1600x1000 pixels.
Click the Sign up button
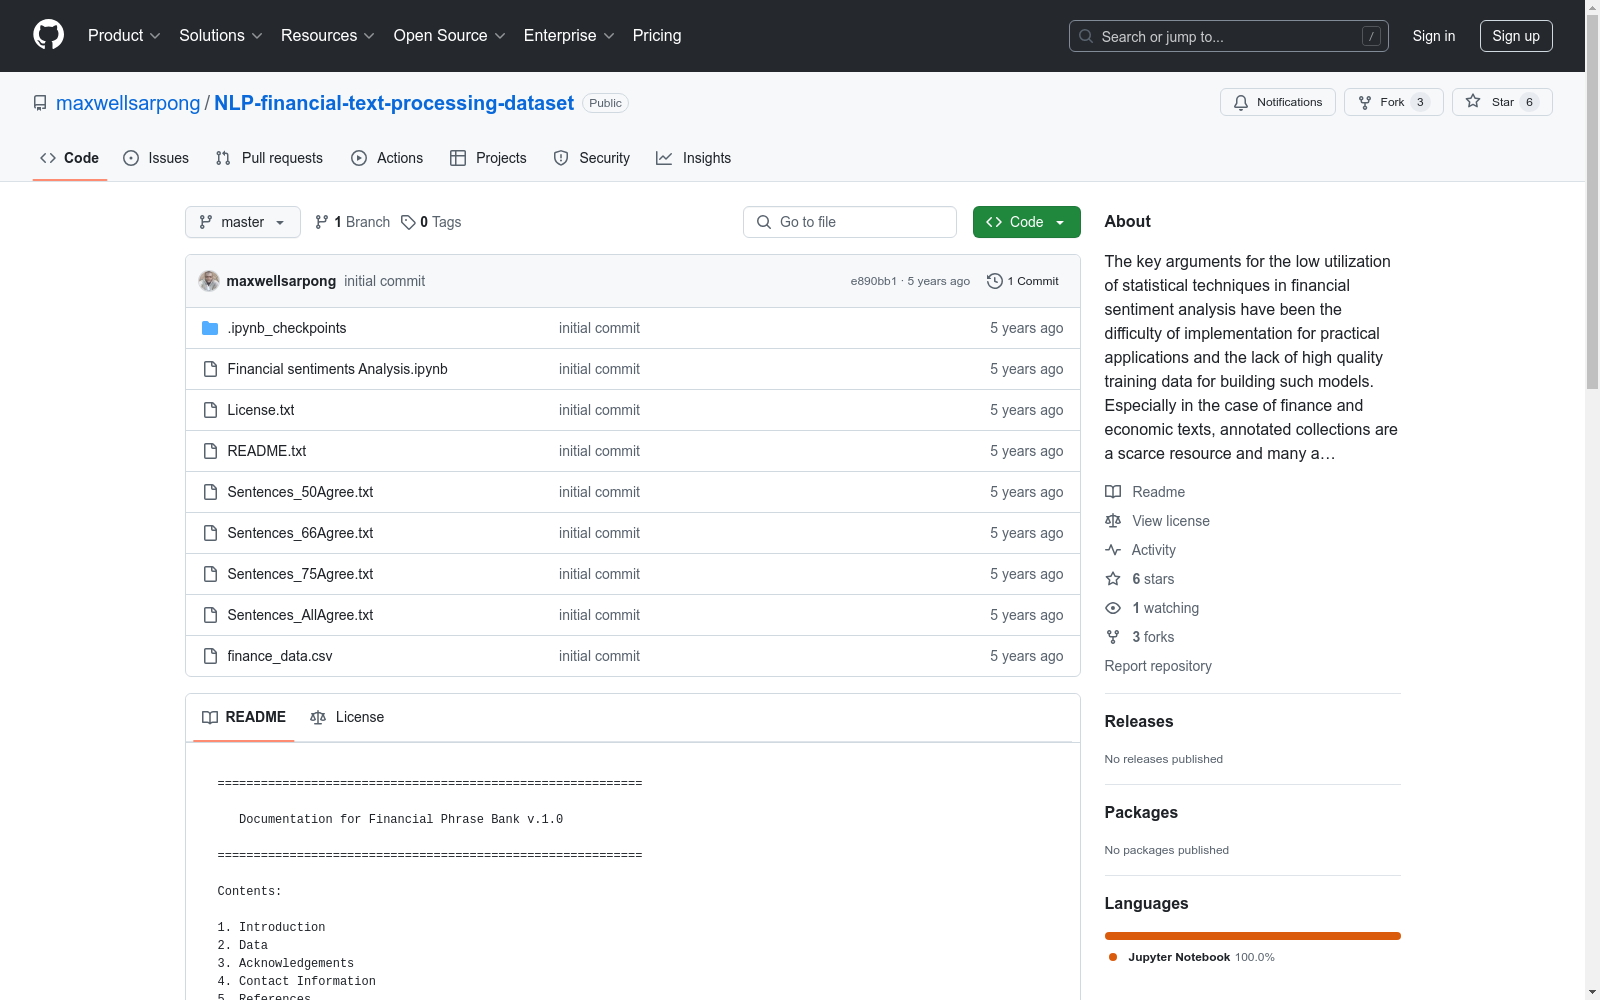[1516, 36]
